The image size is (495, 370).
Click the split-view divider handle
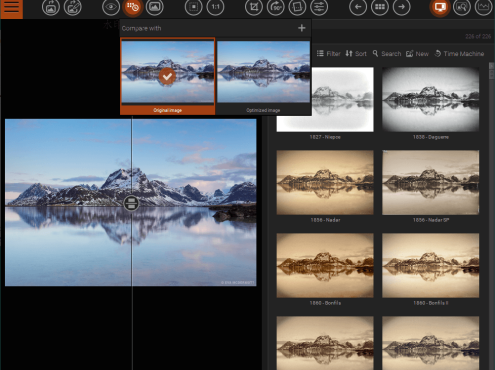coord(131,203)
